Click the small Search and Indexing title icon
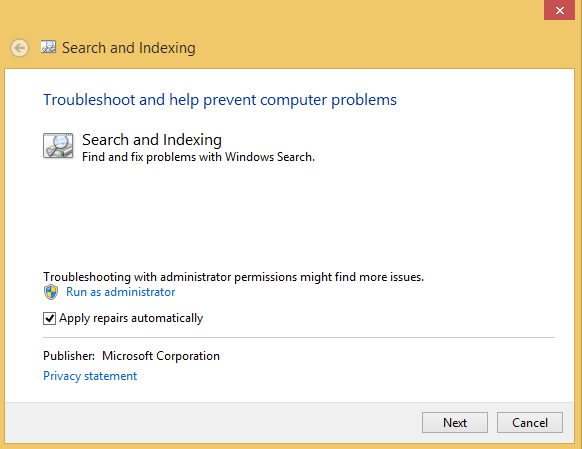The width and height of the screenshot is (582, 449). [48, 47]
